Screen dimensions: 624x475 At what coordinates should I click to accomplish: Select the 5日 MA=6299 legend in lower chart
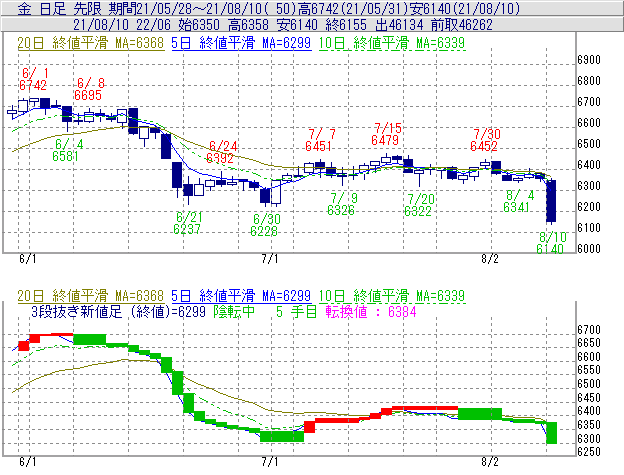click(x=241, y=296)
